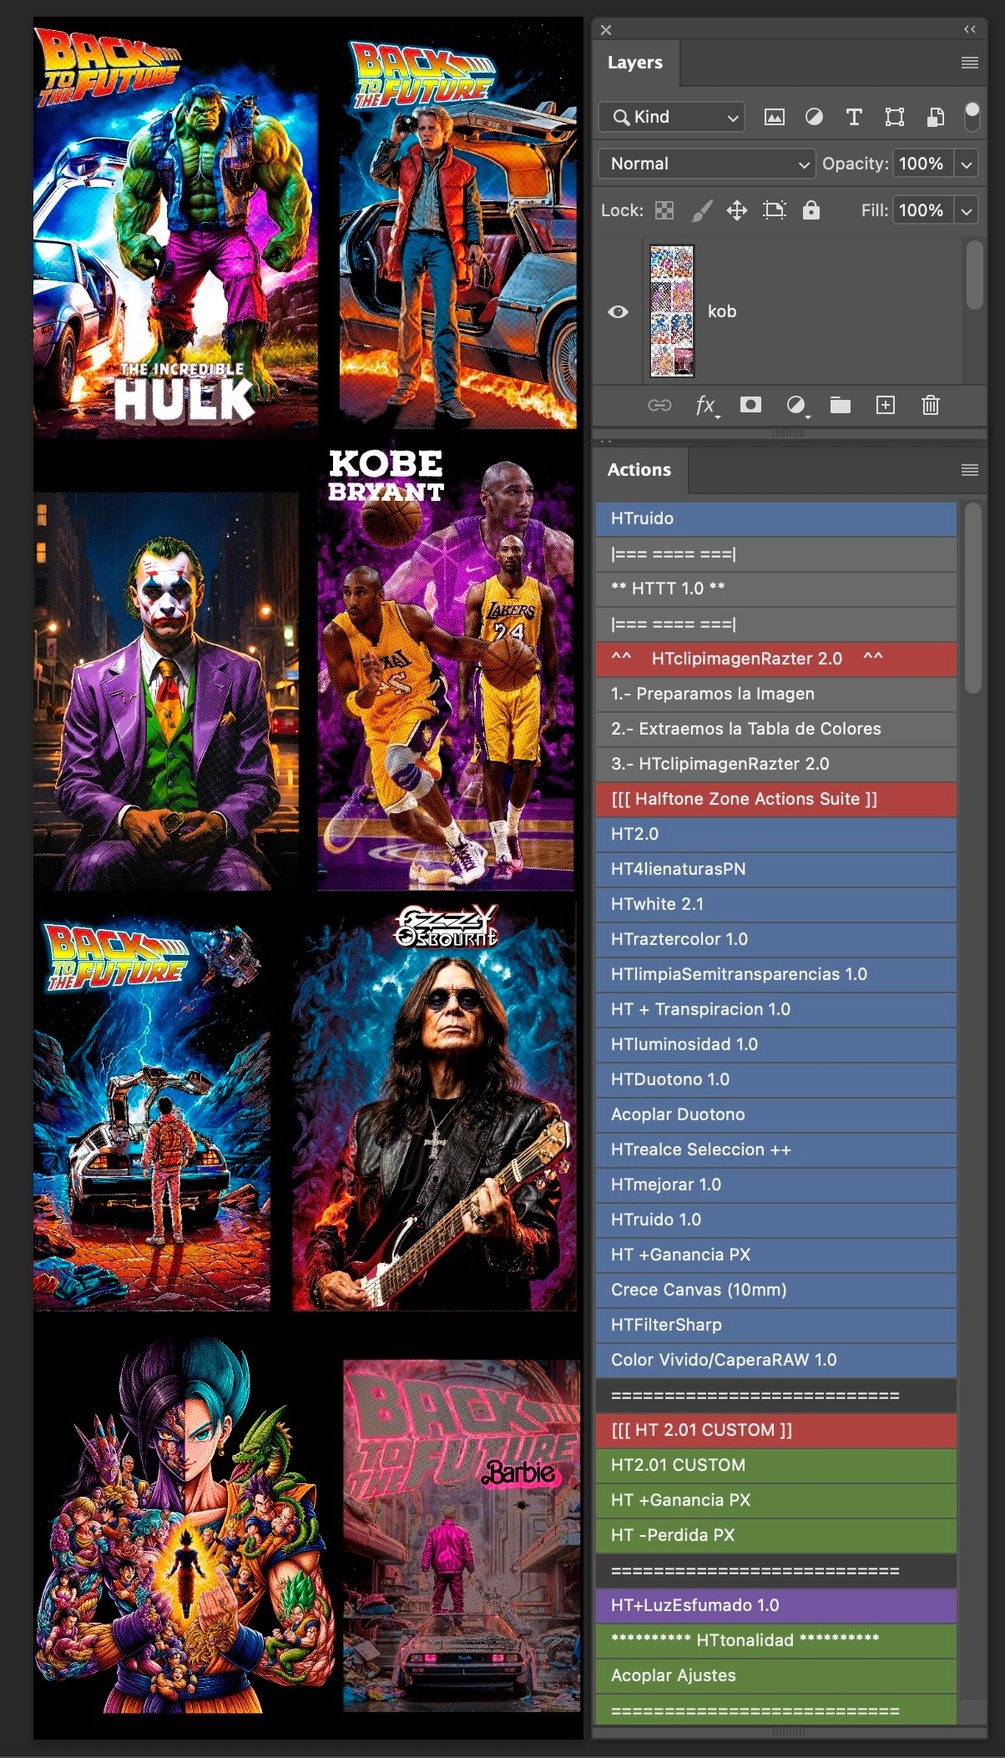Image resolution: width=1005 pixels, height=1758 pixels.
Task: Run 2.- Extraemos la Tabla de Colores
Action: (776, 728)
